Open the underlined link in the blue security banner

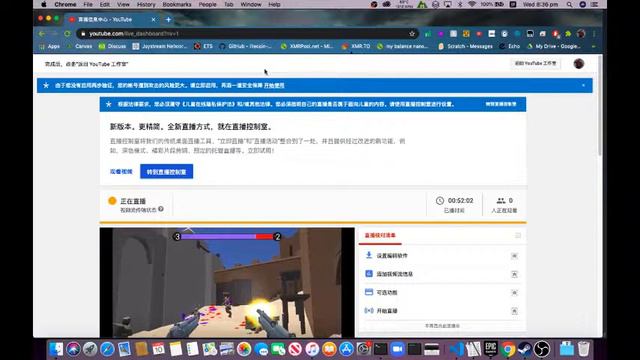(x=274, y=86)
